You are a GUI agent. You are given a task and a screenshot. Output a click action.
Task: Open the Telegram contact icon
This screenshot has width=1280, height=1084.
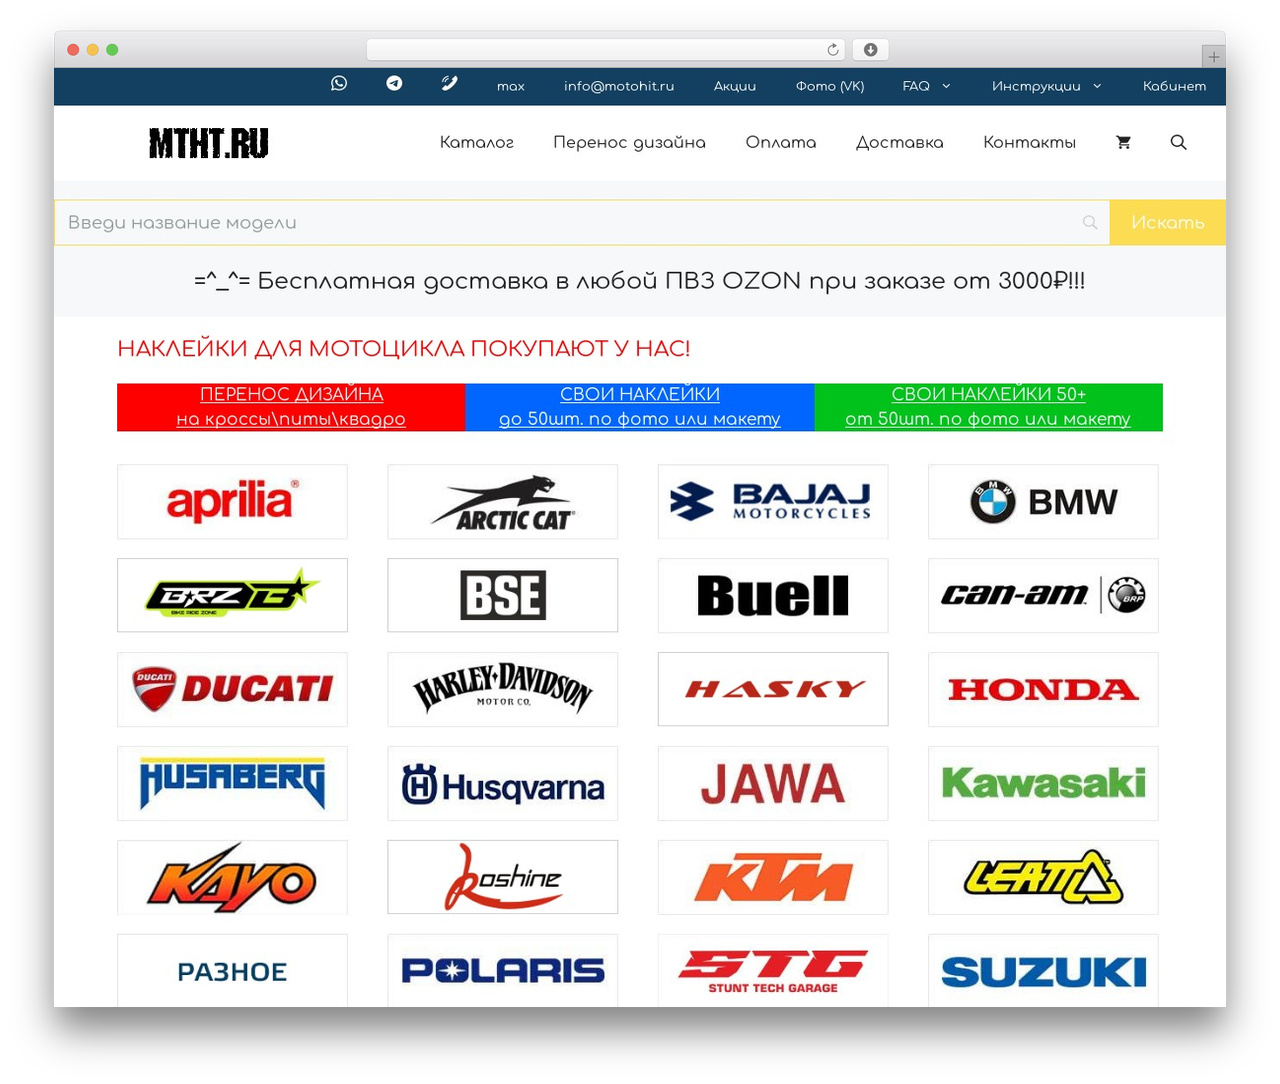(x=394, y=84)
